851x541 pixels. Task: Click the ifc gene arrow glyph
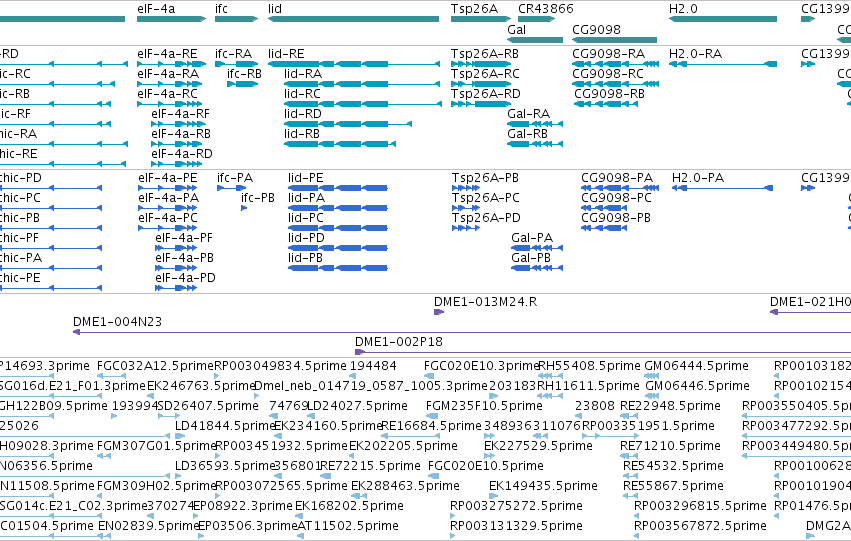237,19
